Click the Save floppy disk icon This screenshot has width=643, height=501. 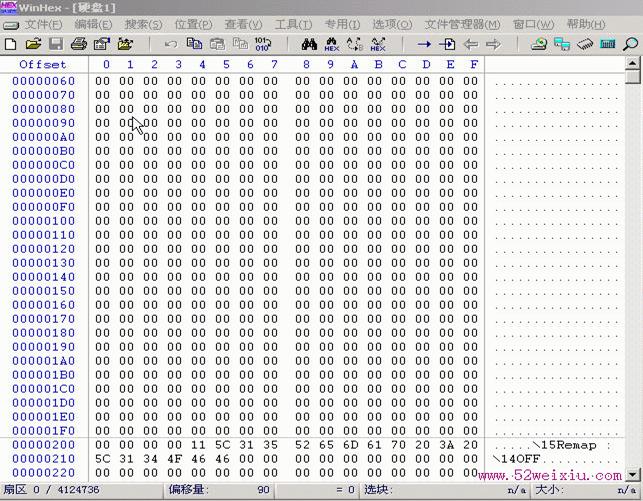[x=56, y=44]
